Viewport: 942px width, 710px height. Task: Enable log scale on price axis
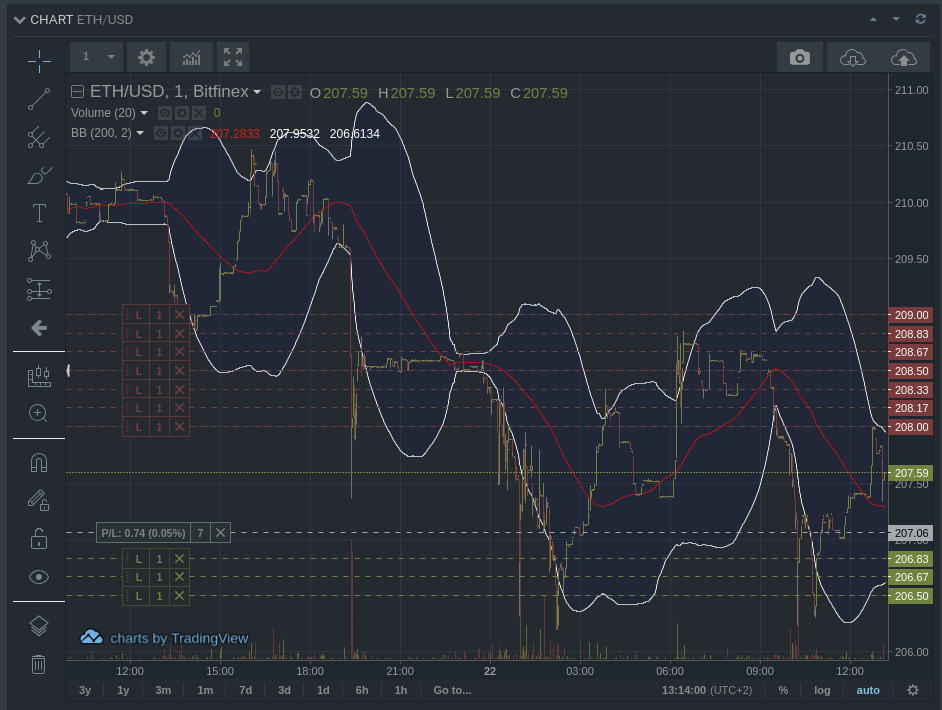822,690
